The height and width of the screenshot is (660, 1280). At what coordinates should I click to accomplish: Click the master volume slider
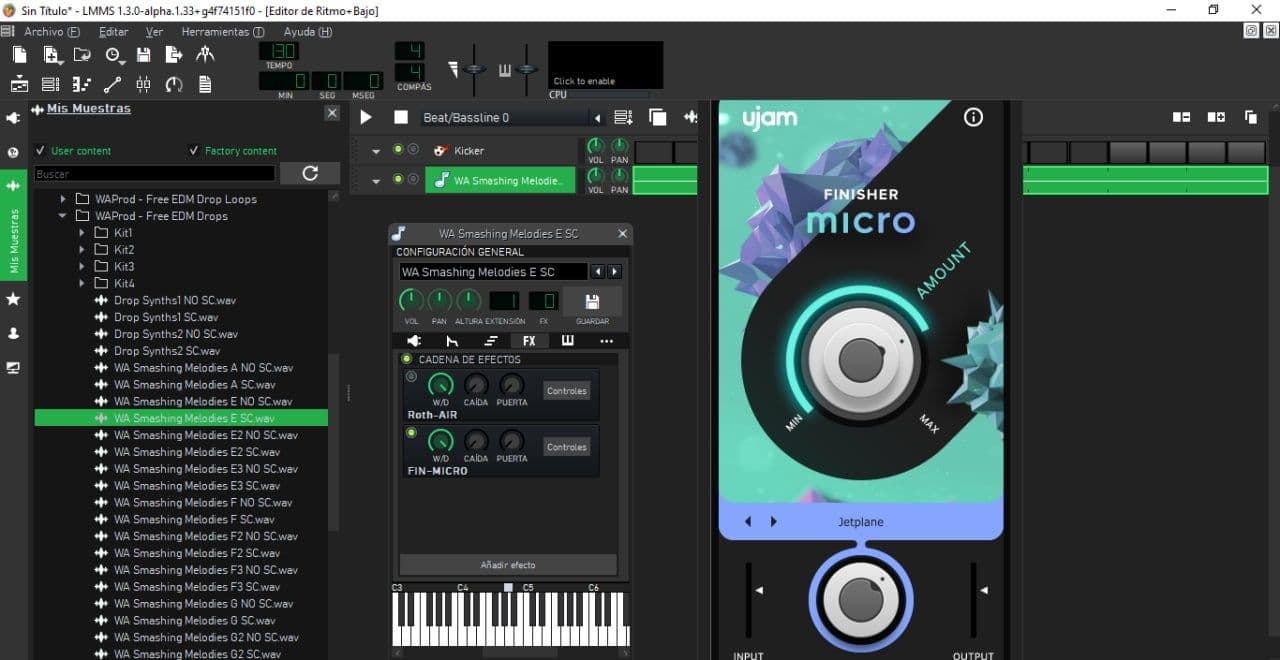pyautogui.click(x=474, y=69)
